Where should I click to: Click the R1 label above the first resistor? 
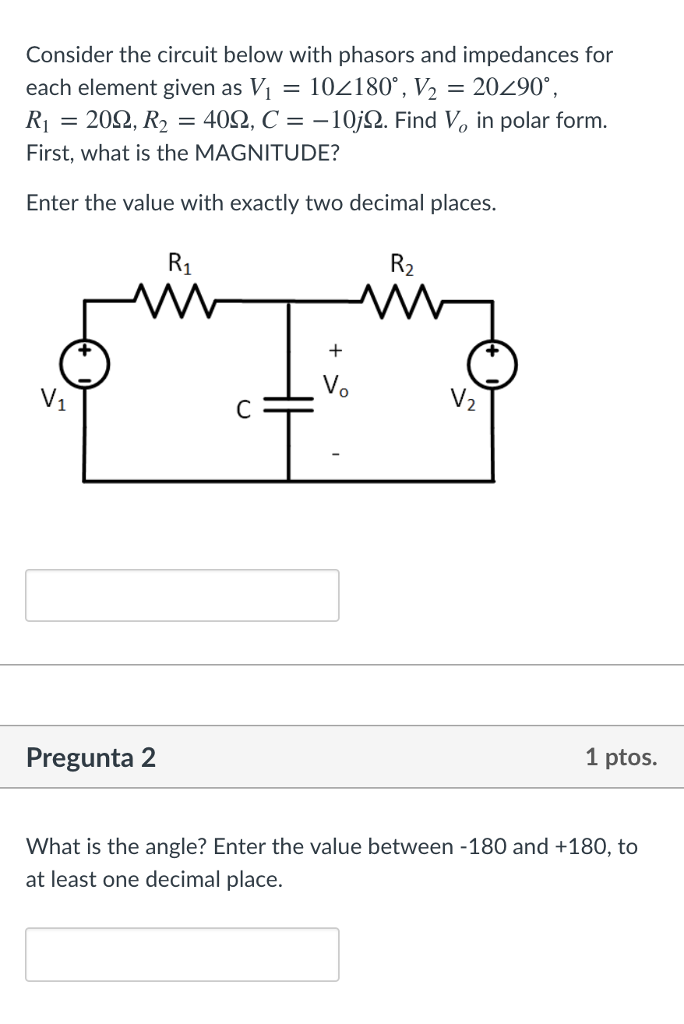(178, 263)
